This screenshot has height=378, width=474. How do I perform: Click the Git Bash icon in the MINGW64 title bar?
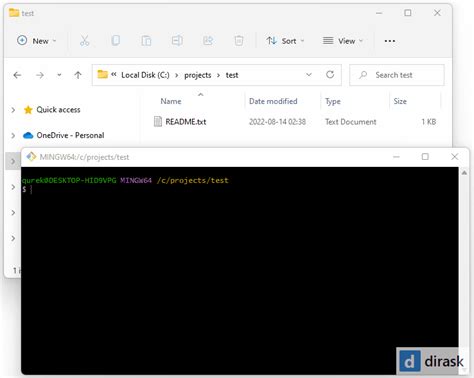[x=31, y=157]
